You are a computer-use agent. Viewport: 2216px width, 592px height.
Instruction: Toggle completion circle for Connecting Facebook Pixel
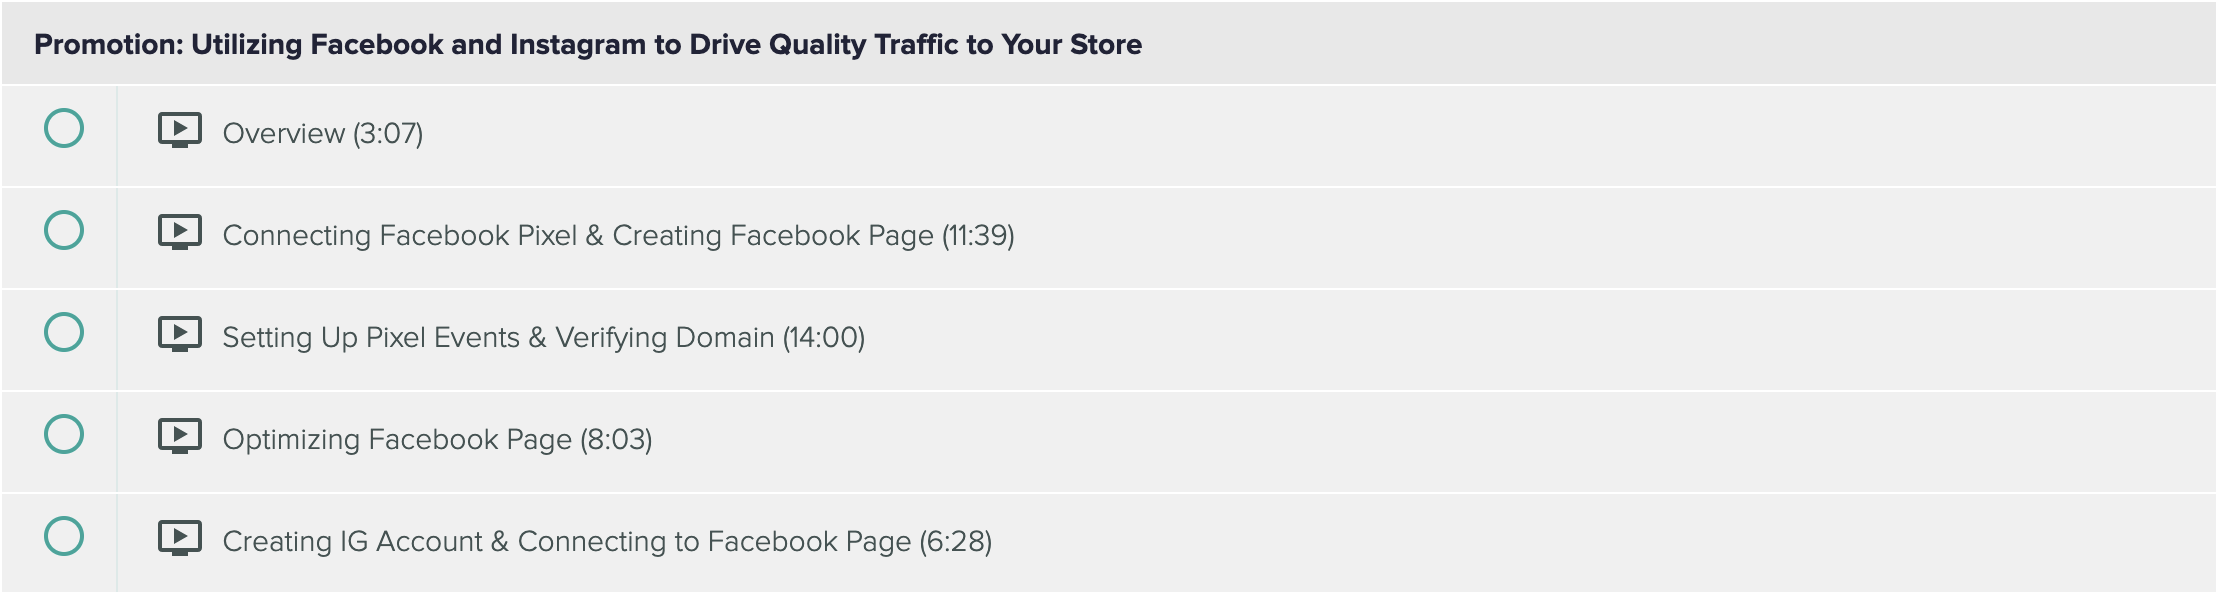point(64,230)
